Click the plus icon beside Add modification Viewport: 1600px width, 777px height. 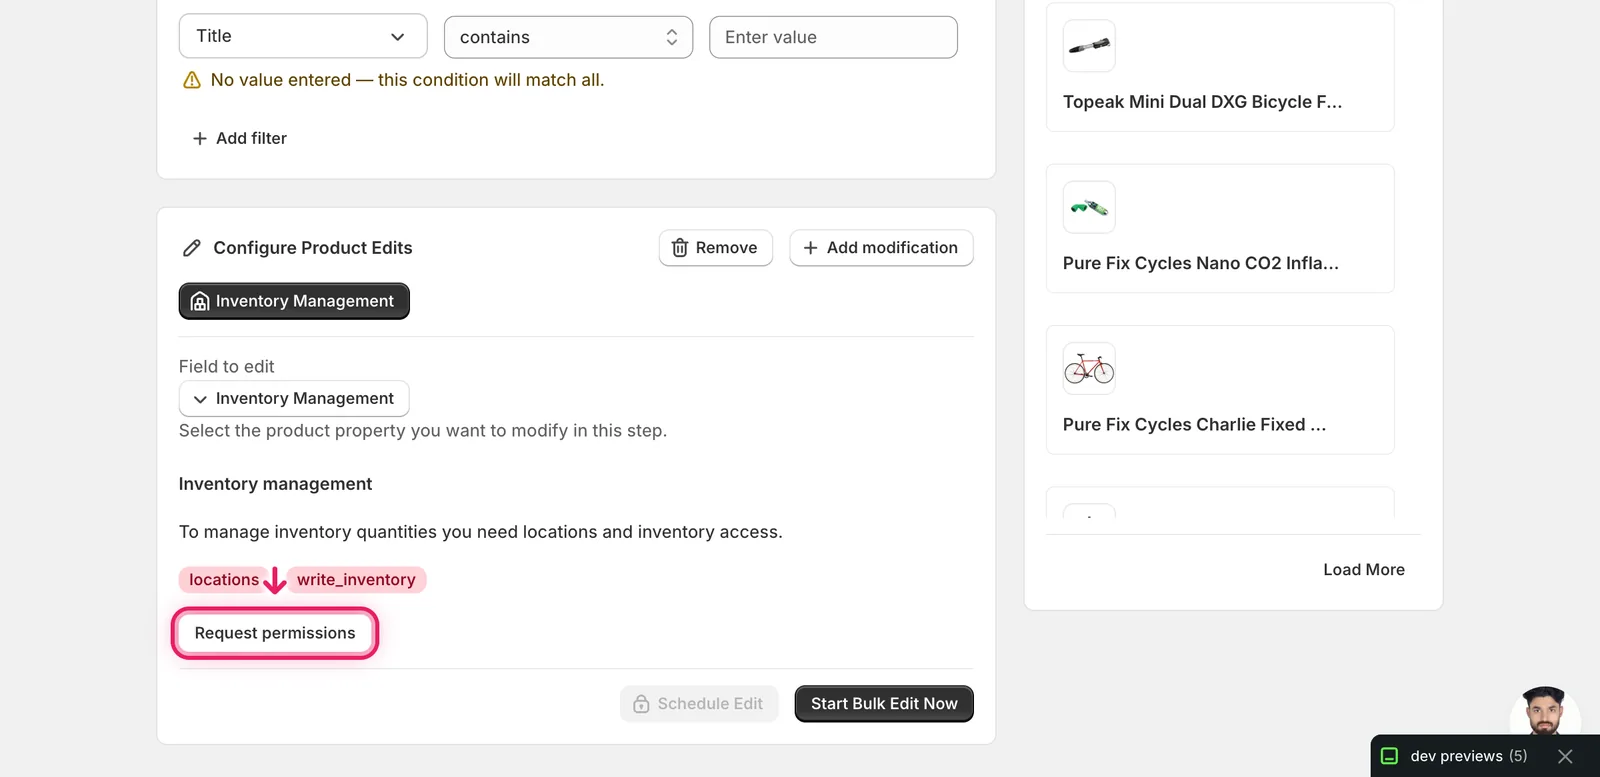(810, 248)
